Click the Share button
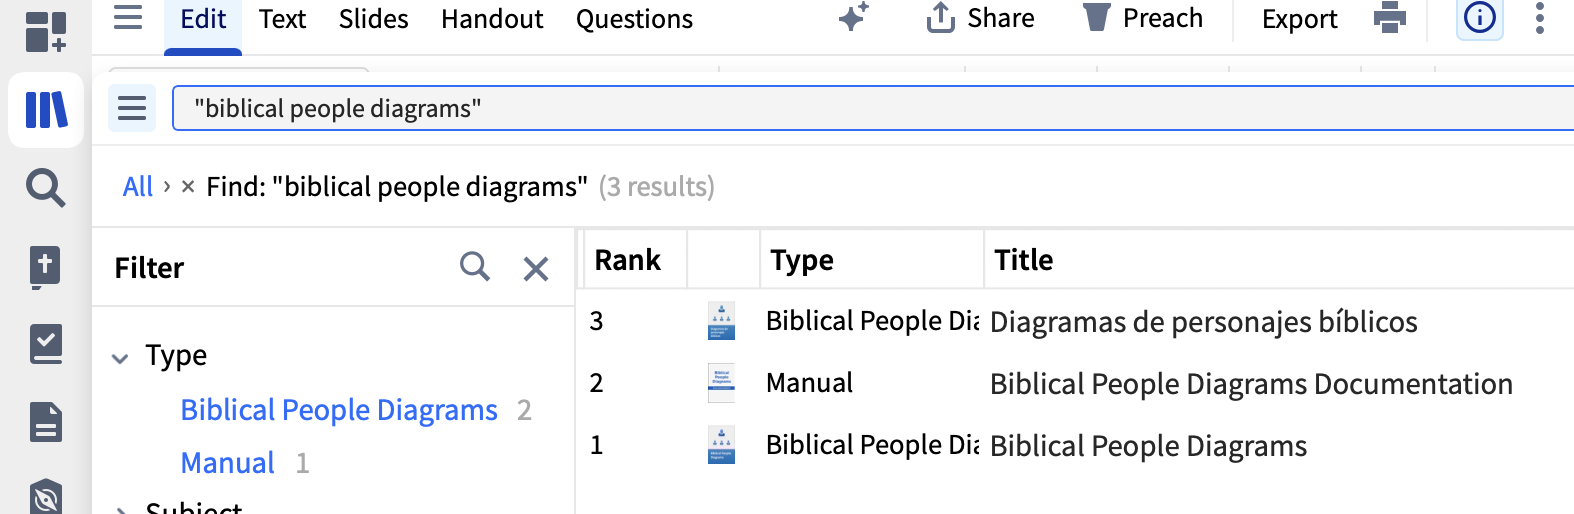 pos(981,18)
